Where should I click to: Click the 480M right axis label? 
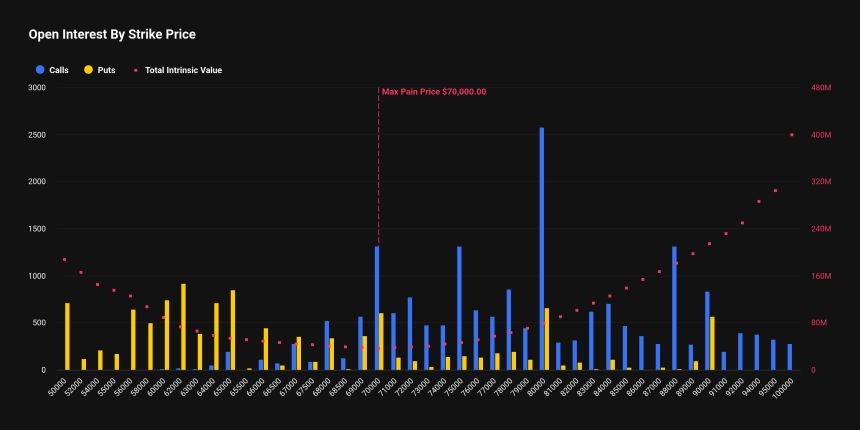point(819,88)
